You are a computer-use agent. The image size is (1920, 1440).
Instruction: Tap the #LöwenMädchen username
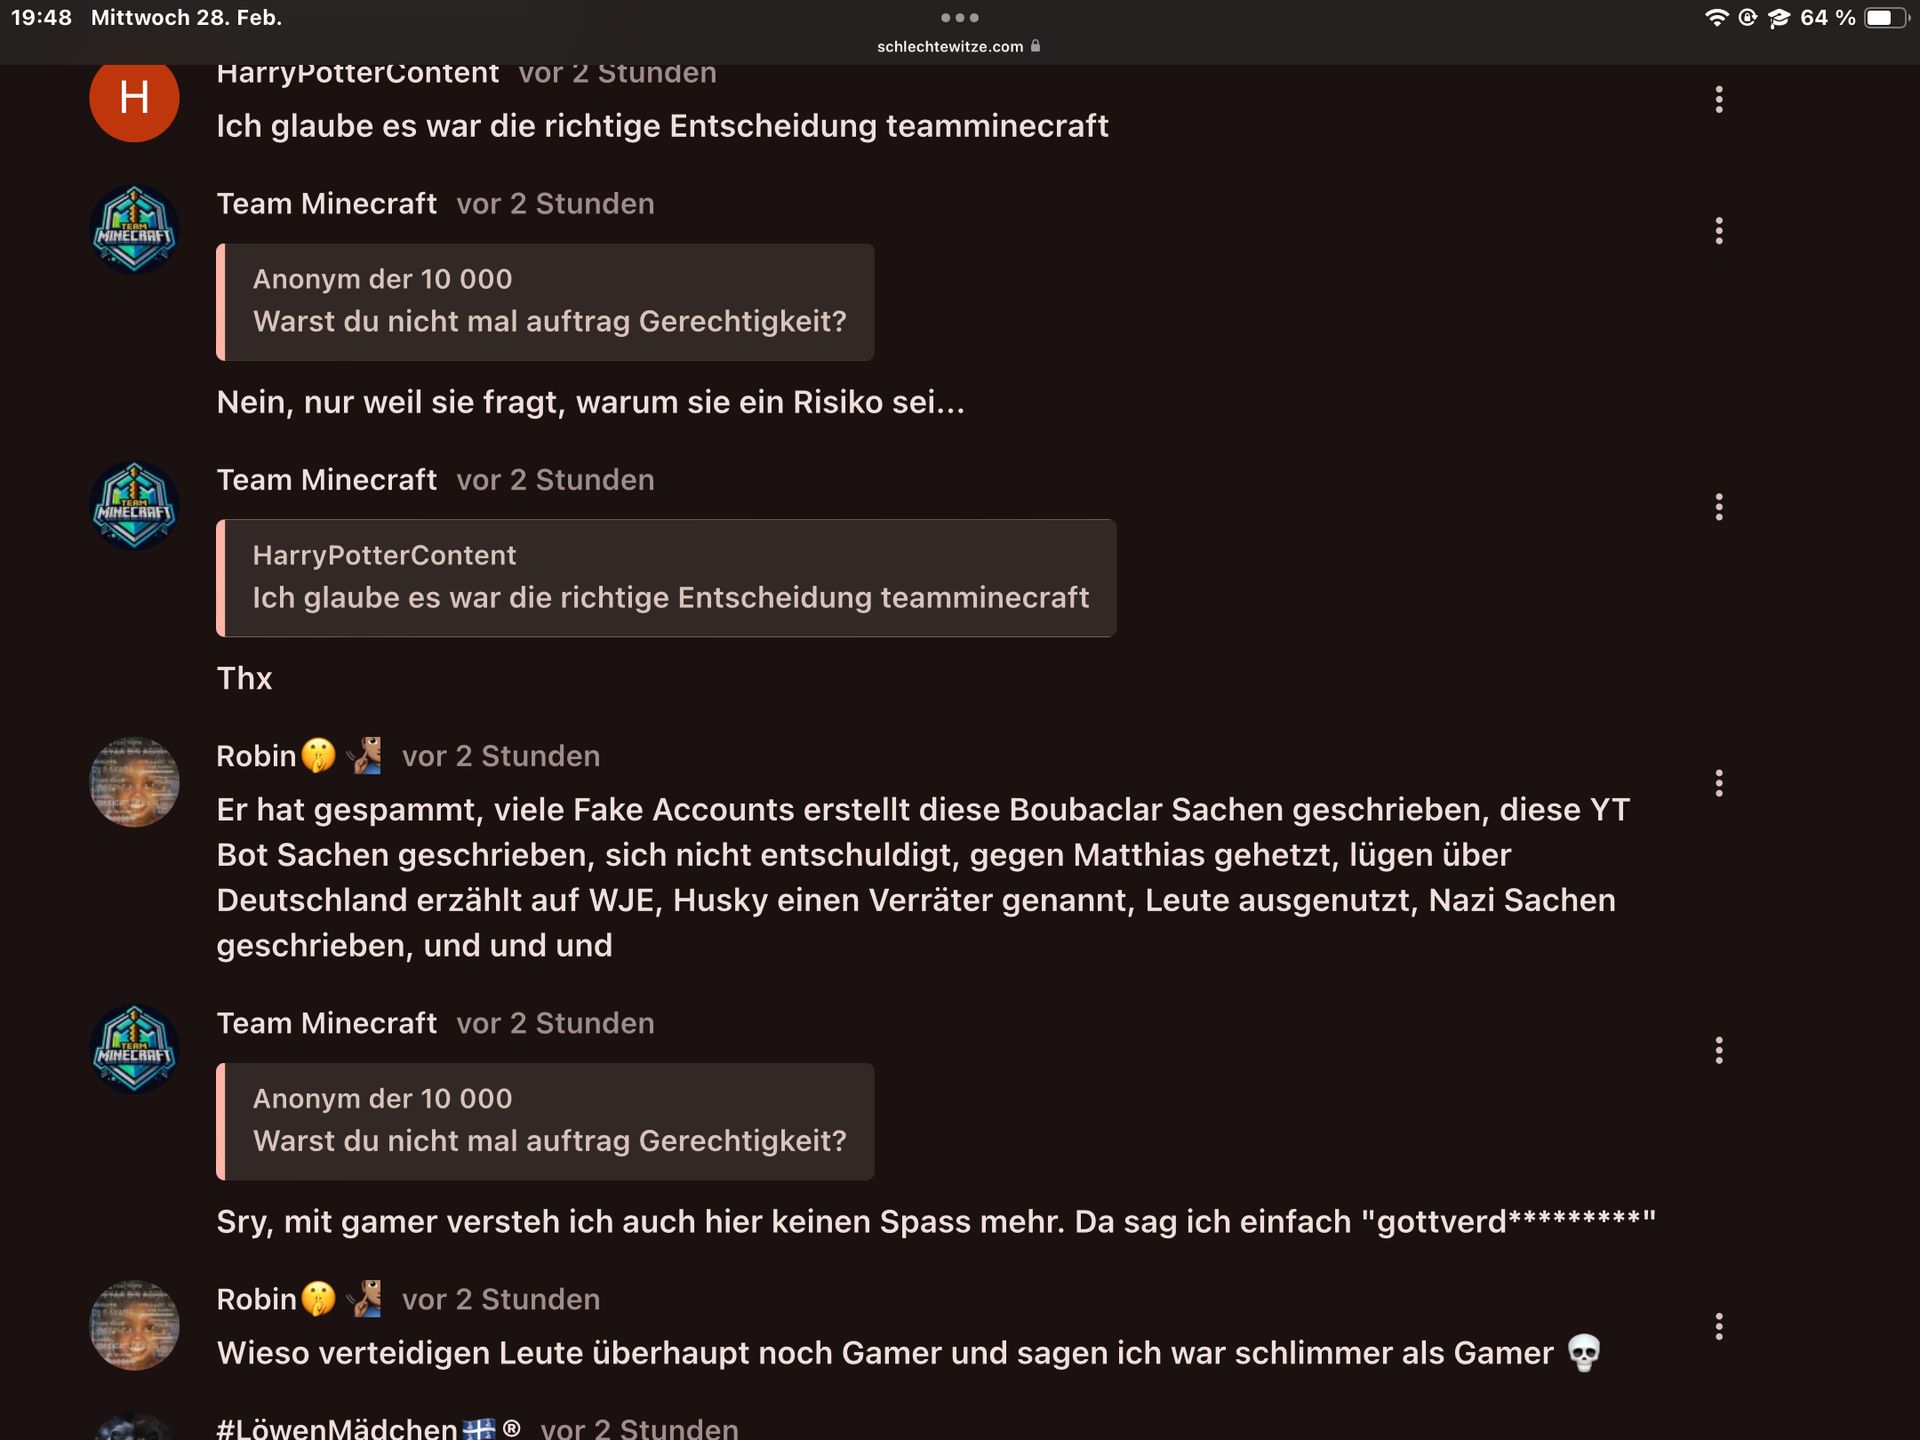click(x=337, y=1428)
